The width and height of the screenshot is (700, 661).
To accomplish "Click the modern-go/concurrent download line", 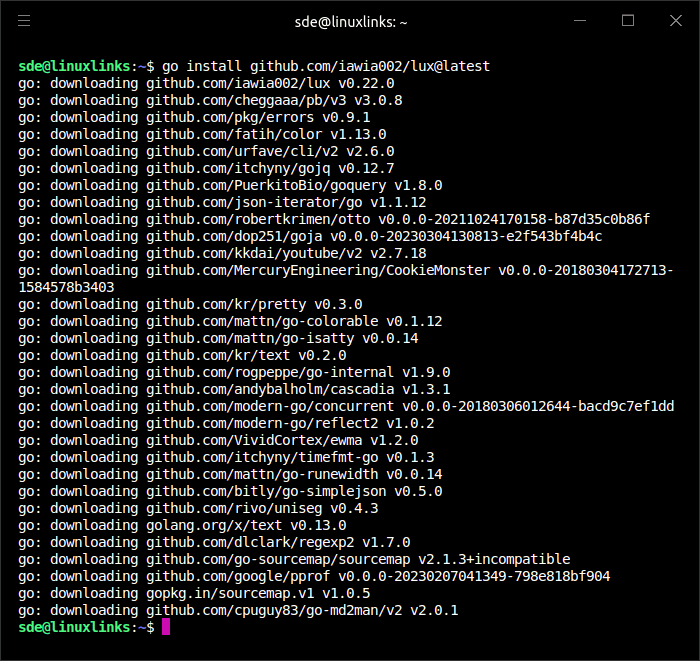I will pos(346,406).
